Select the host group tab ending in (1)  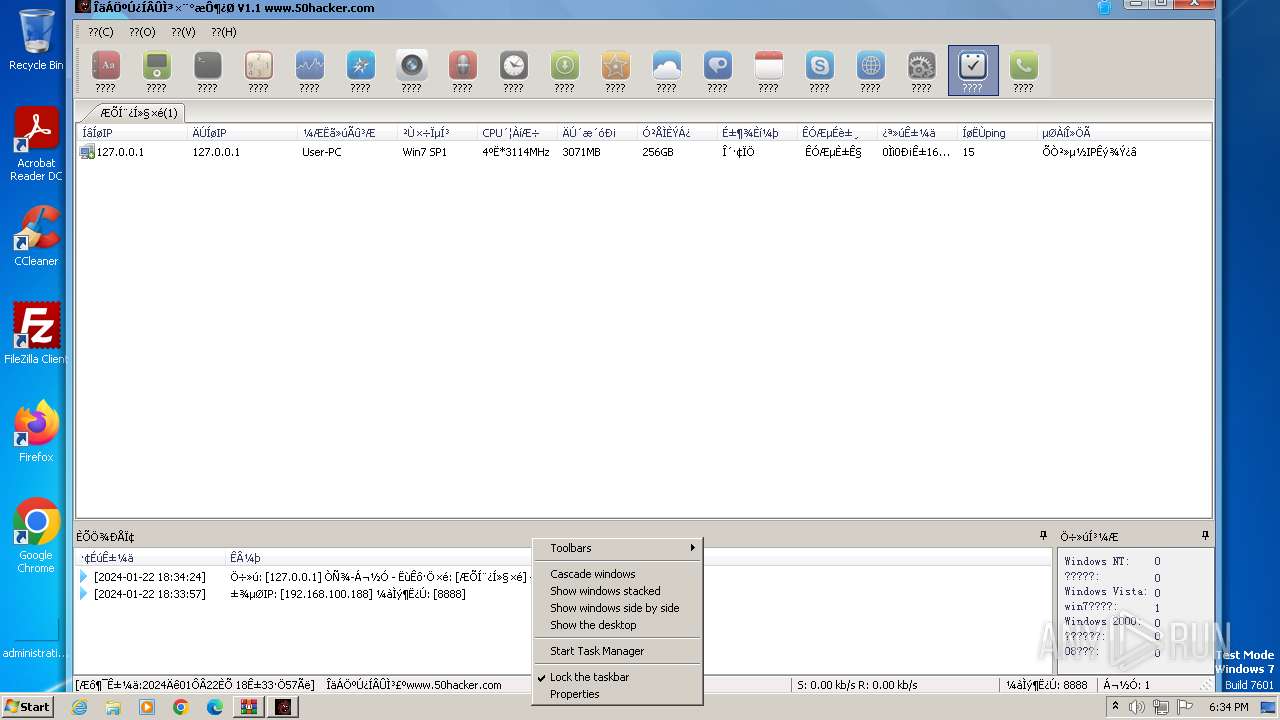[138, 113]
